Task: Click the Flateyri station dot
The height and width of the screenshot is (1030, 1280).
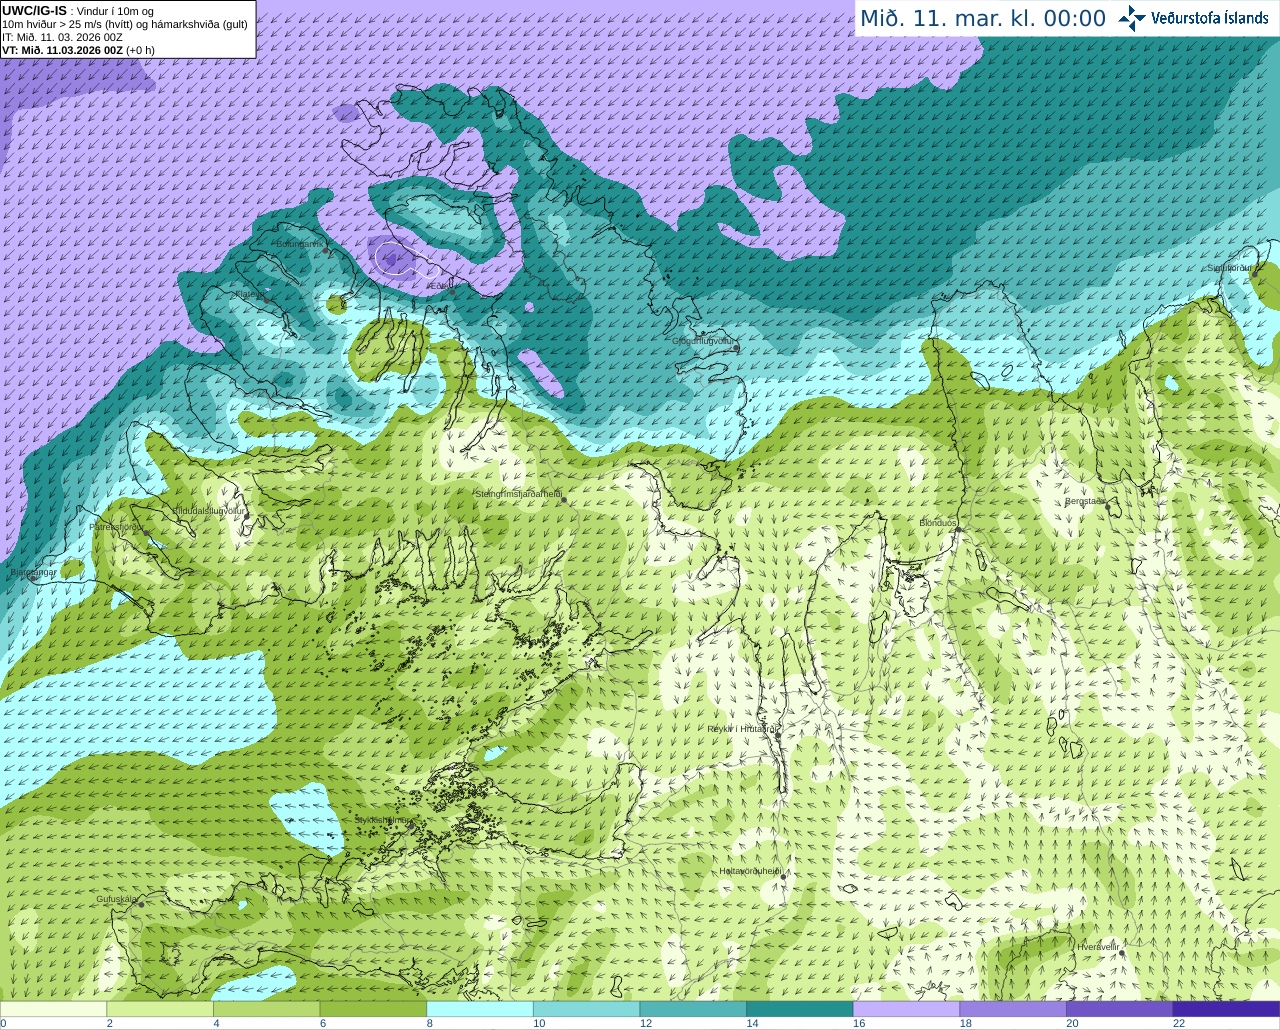Action: pyautogui.click(x=267, y=299)
